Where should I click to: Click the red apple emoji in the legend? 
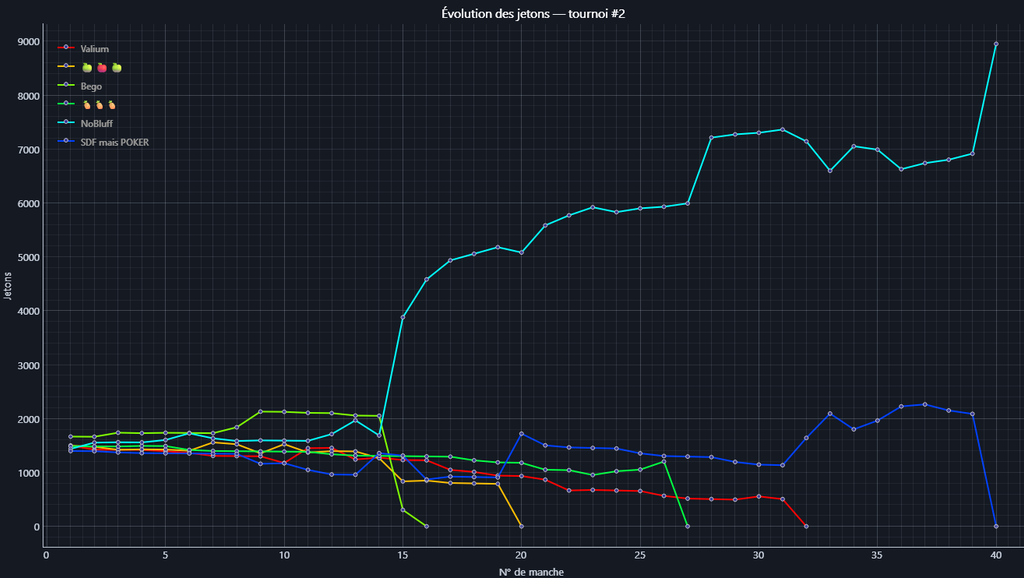tap(101, 68)
